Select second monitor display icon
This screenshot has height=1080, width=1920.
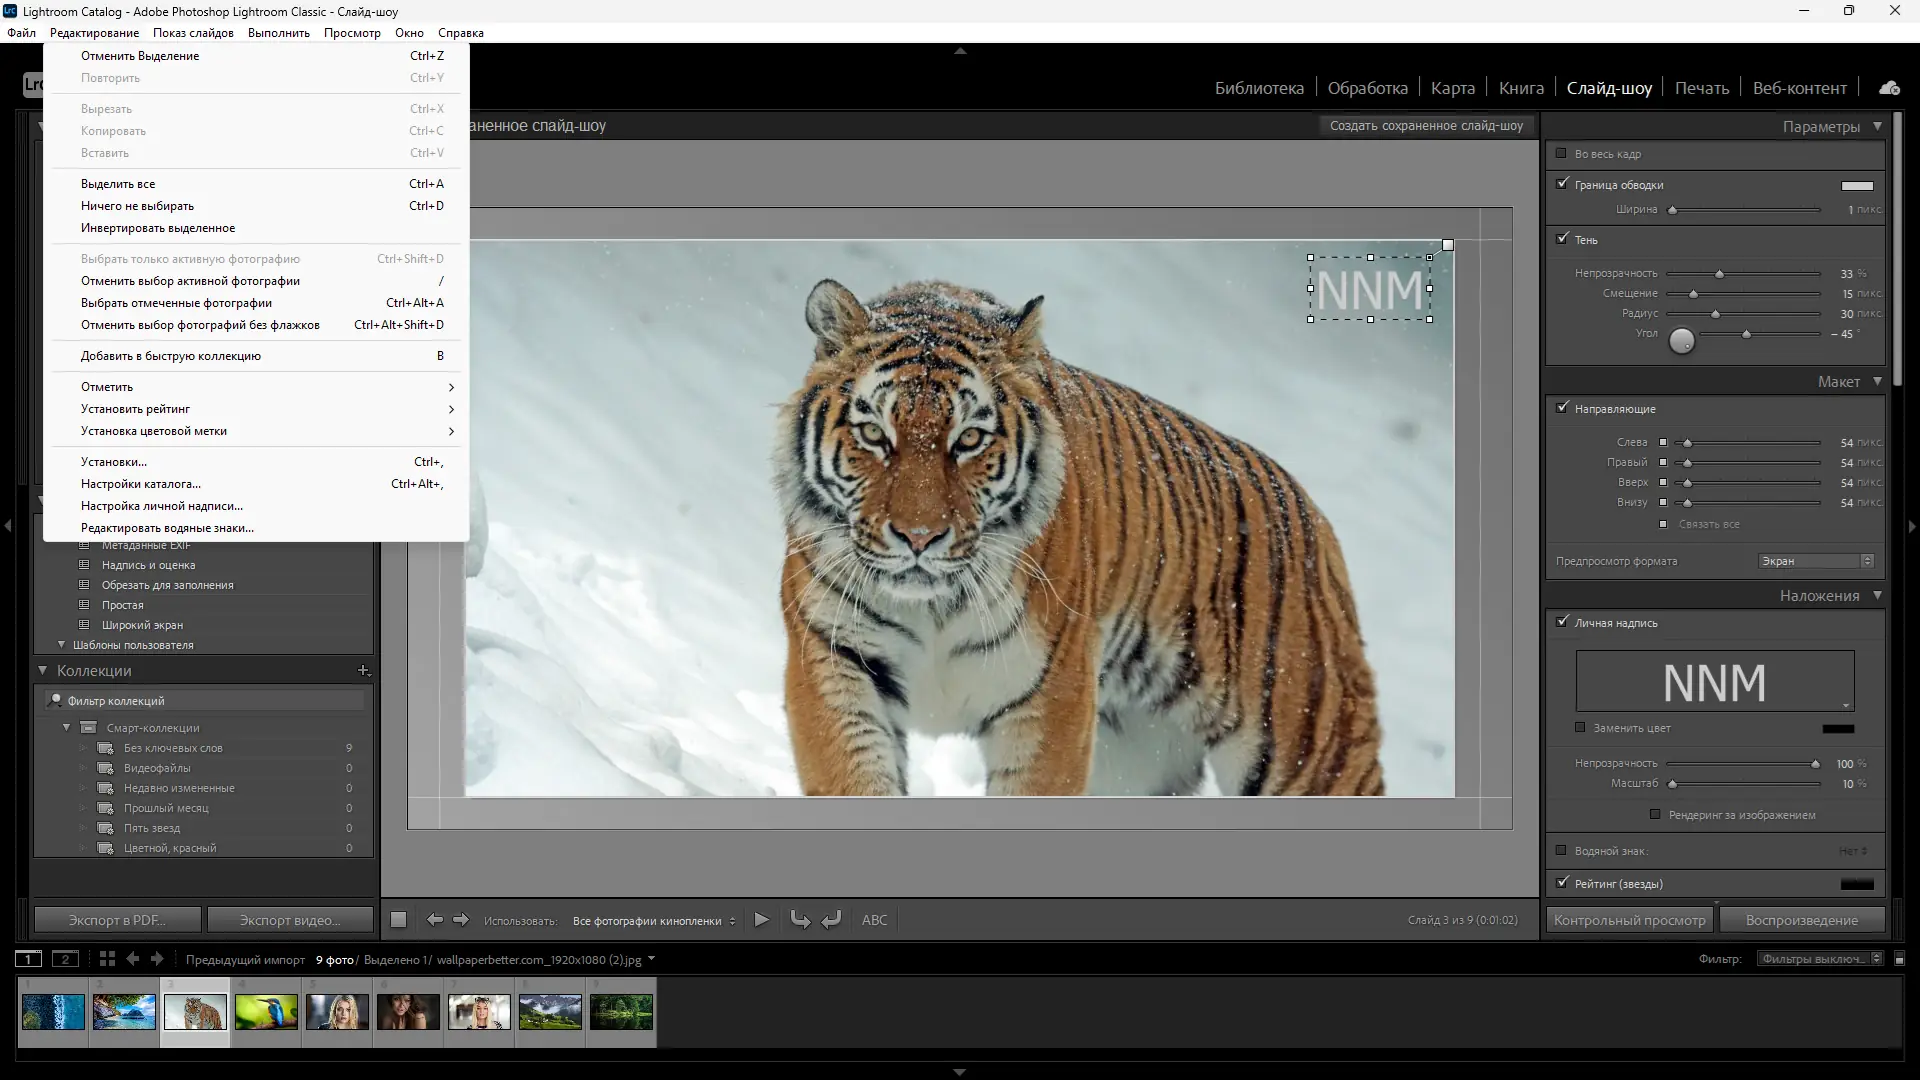pos(65,959)
